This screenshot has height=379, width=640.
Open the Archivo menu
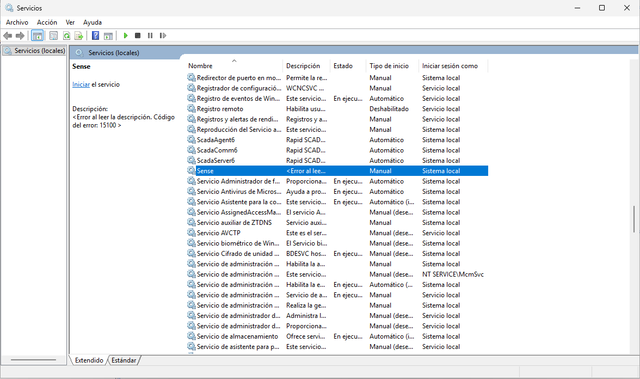(x=17, y=22)
